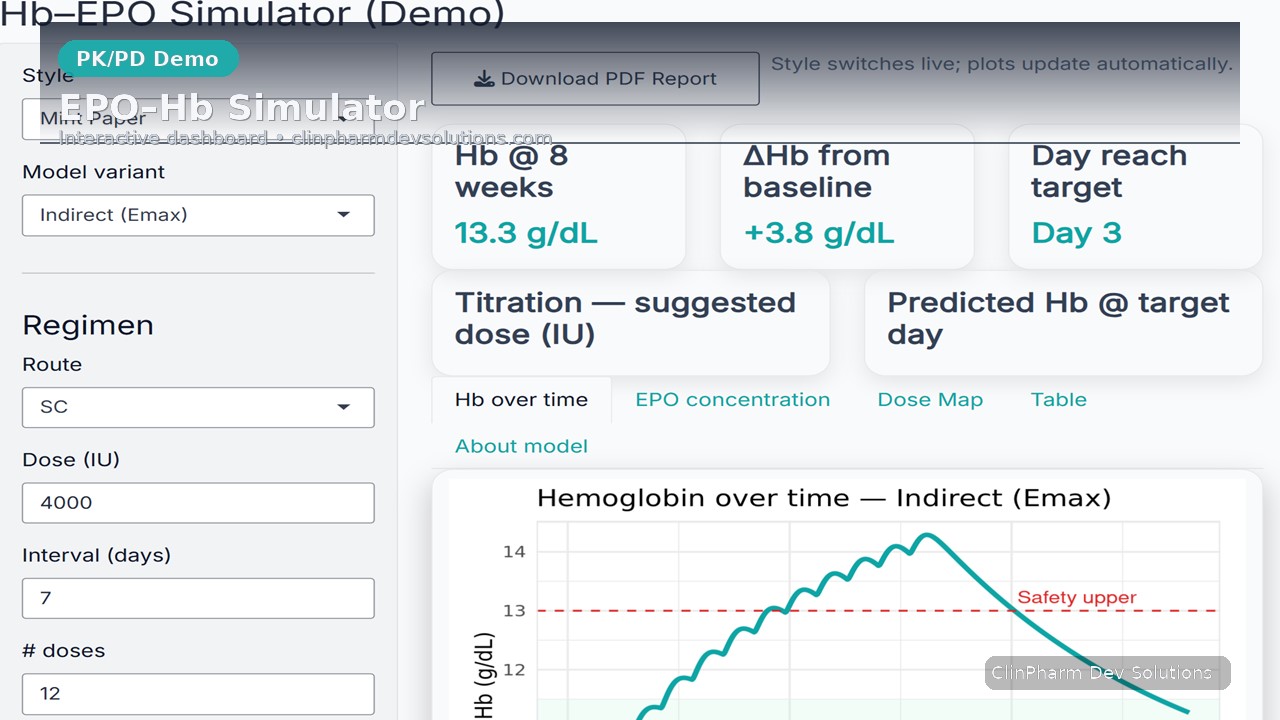Open the Indirect (Emax) model variant selector

(198, 215)
